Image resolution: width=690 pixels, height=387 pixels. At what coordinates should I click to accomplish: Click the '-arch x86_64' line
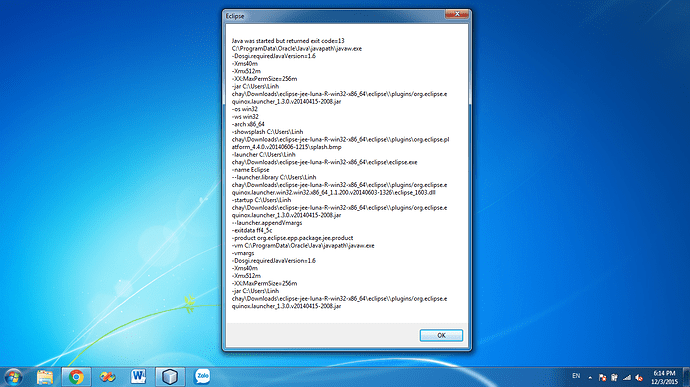248,124
